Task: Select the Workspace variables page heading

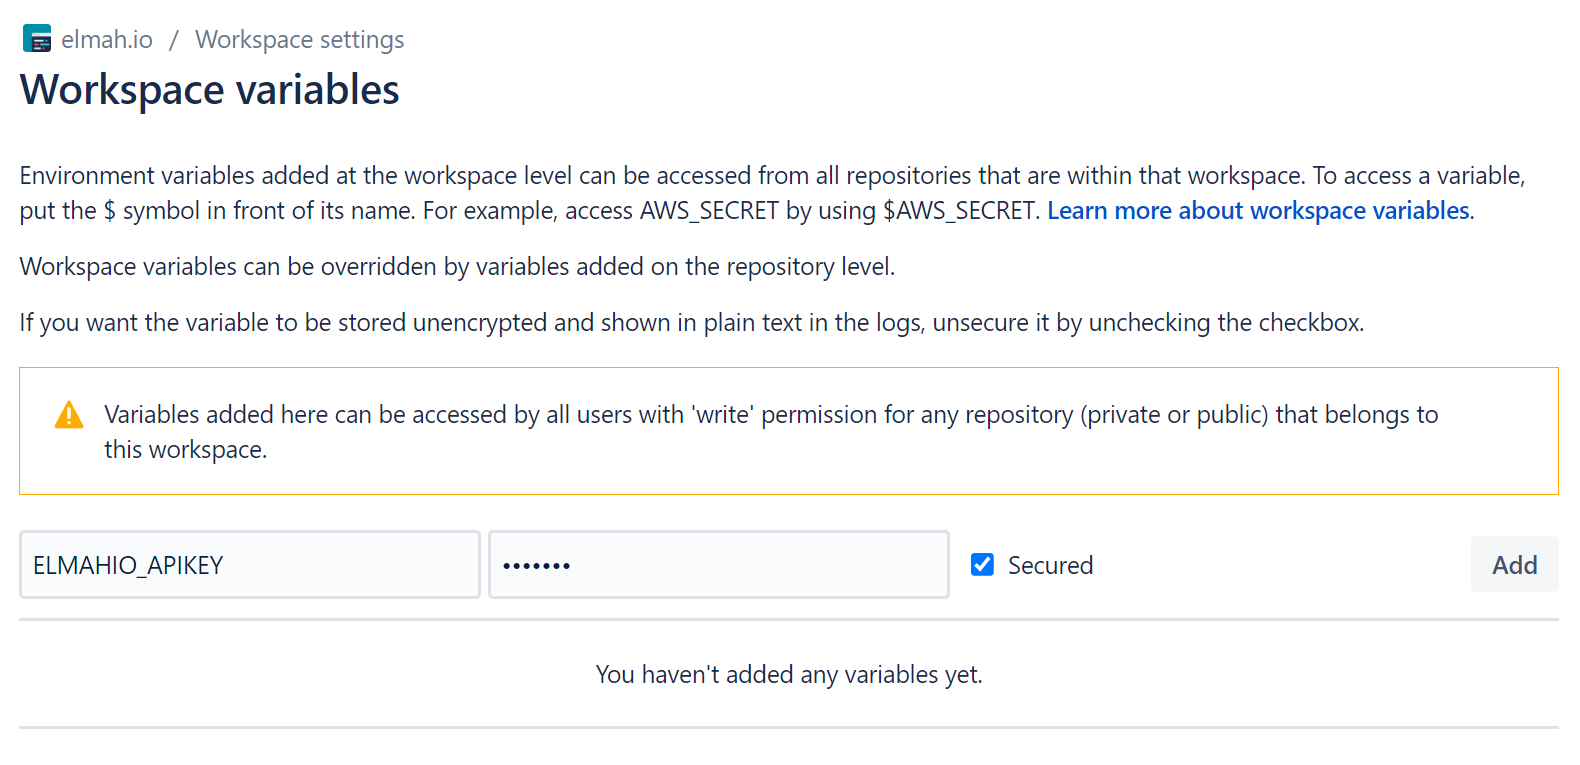Action: (209, 90)
